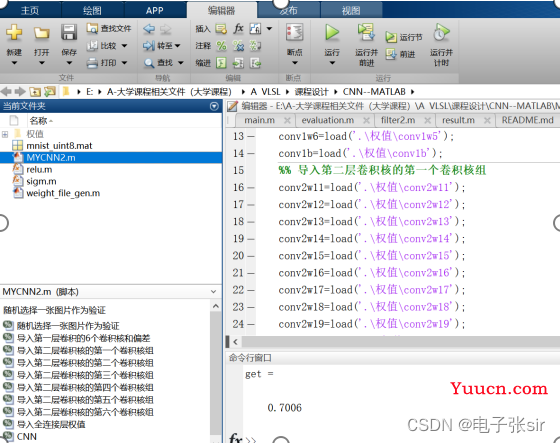Open the insert options dropdown arrow
Viewport: 560px width, 443px height.
(x=269, y=29)
